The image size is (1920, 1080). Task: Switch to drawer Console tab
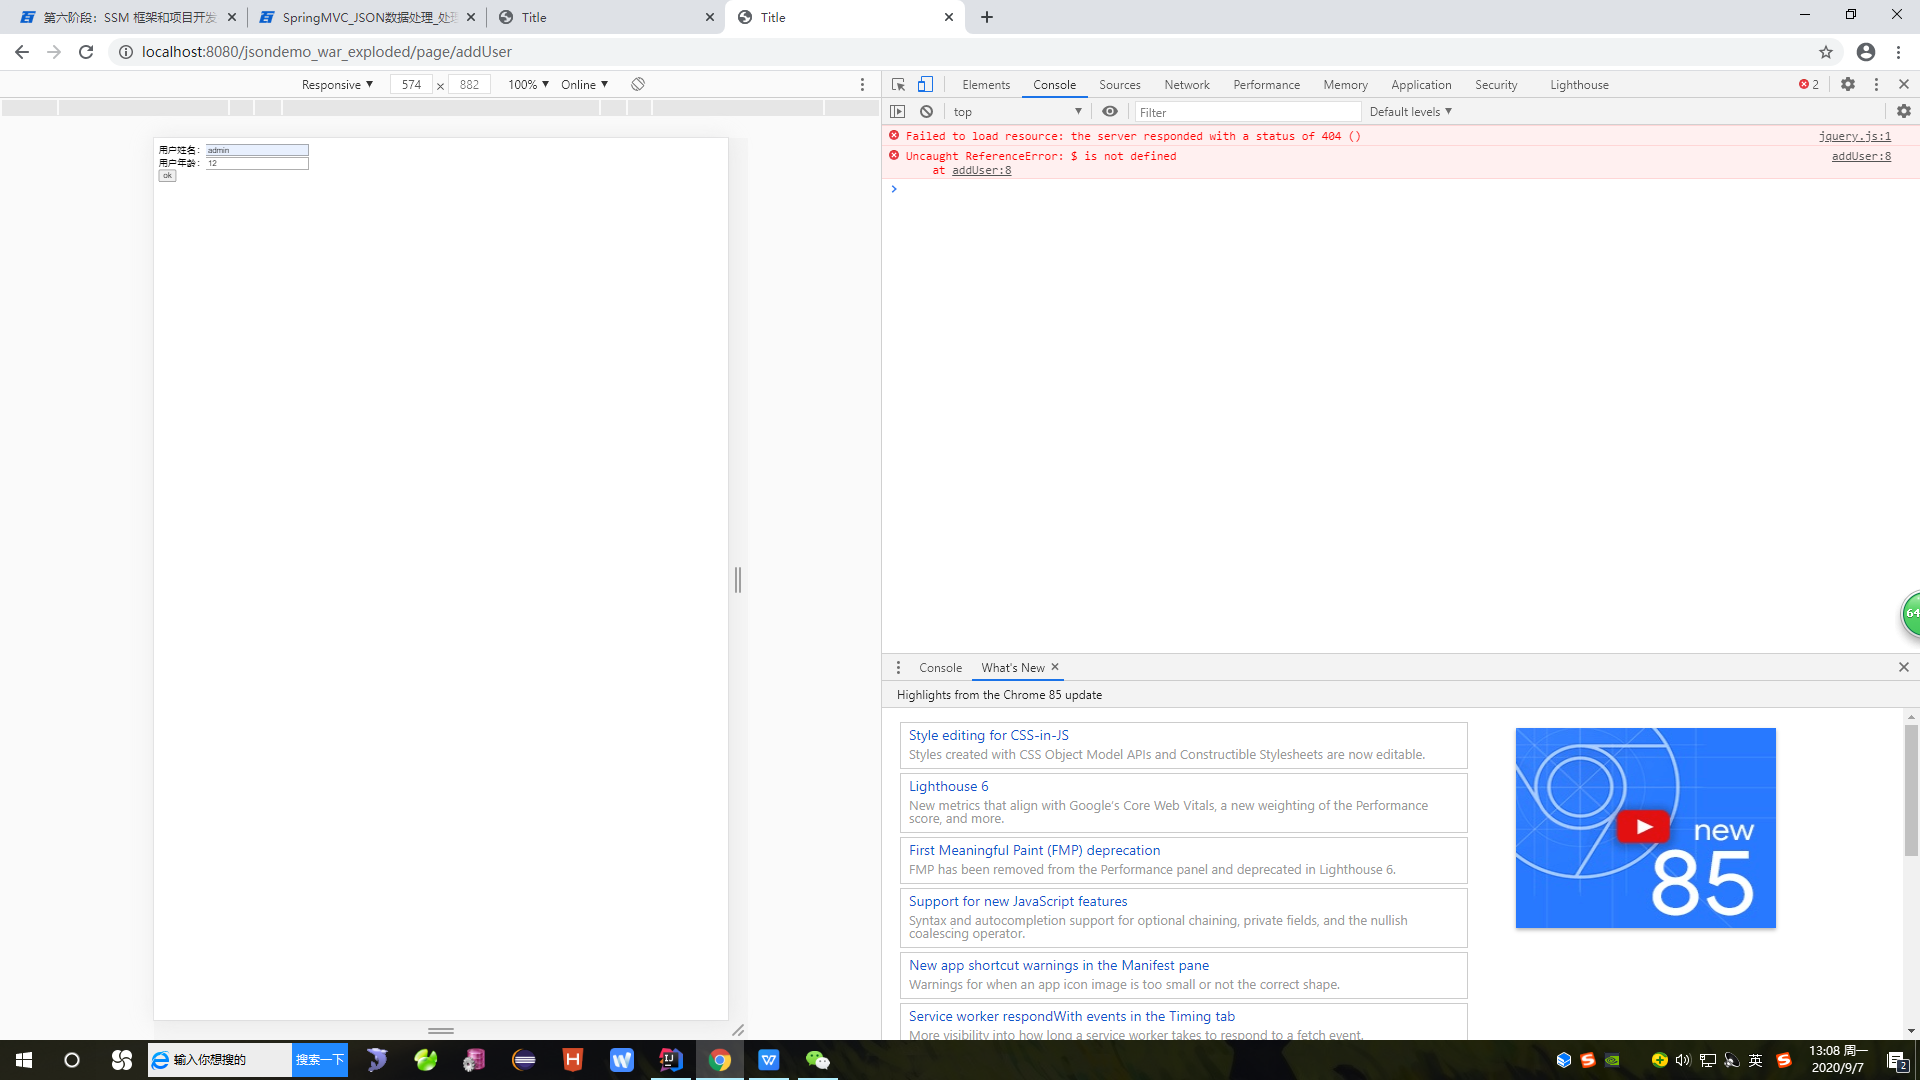point(940,668)
